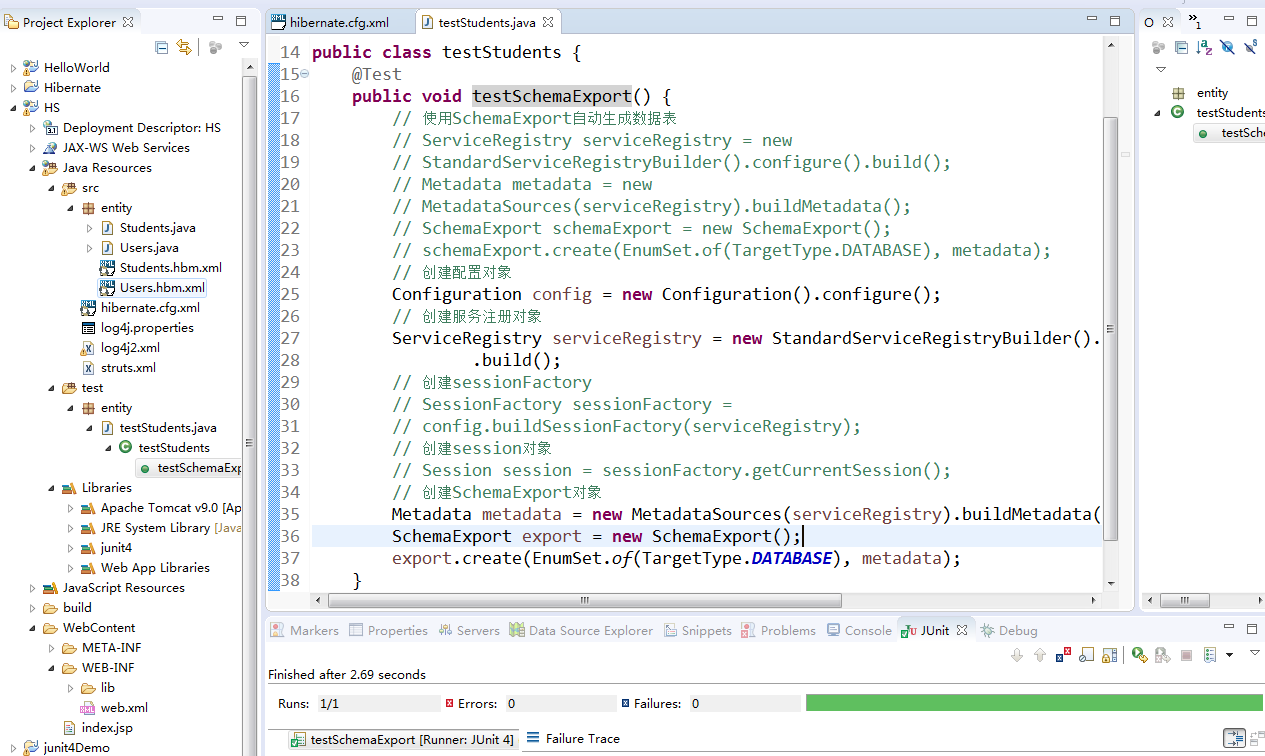
Task: Expand the HelloWorld project
Action: (14, 68)
